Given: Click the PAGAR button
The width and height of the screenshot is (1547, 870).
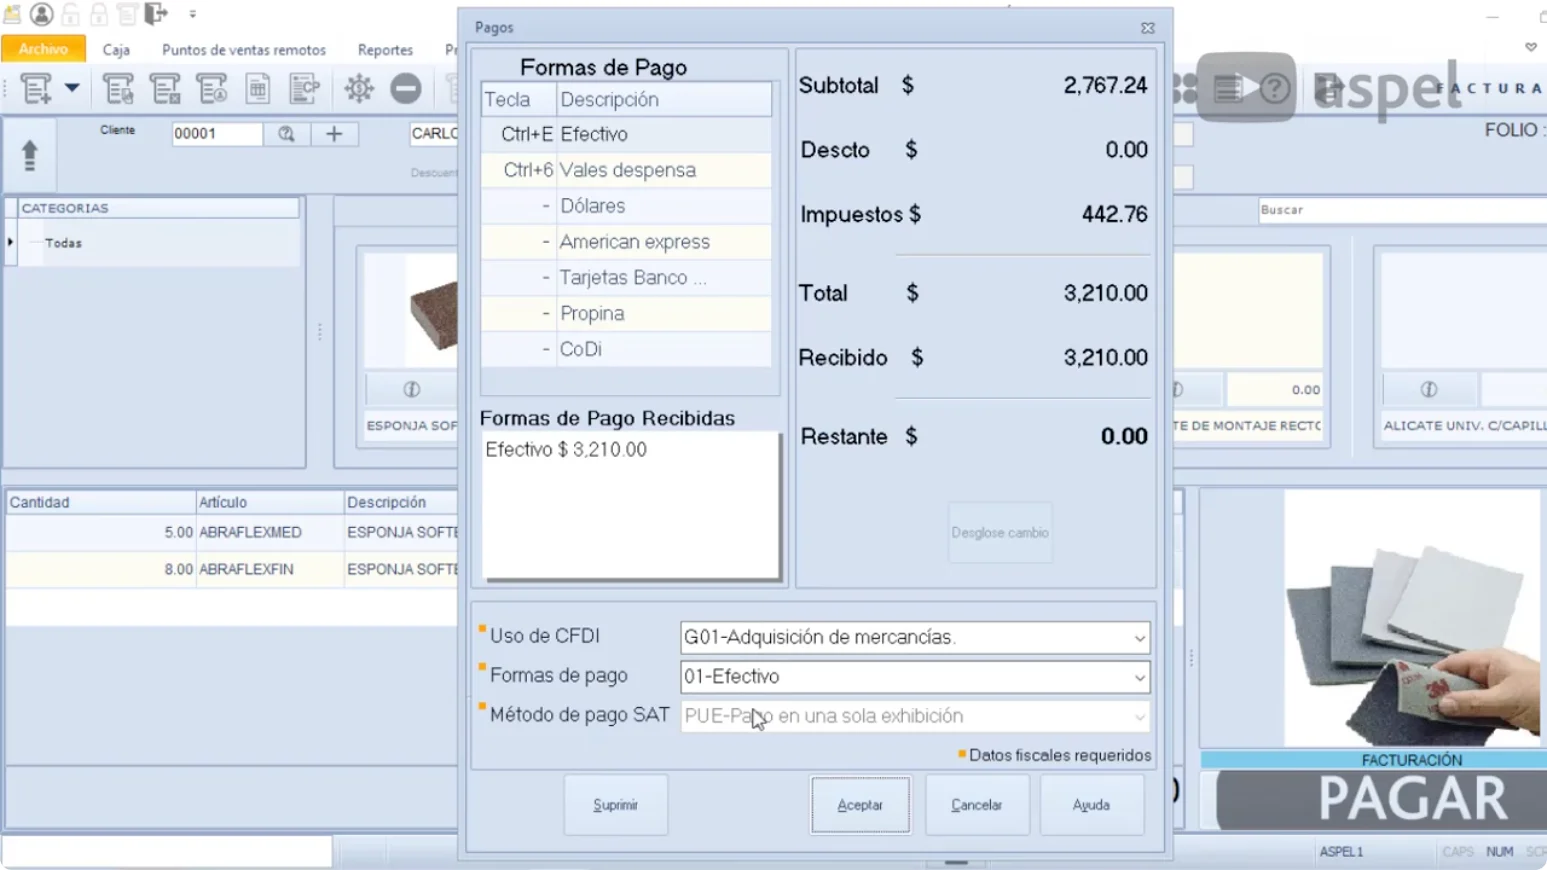Looking at the screenshot, I should tap(1382, 800).
